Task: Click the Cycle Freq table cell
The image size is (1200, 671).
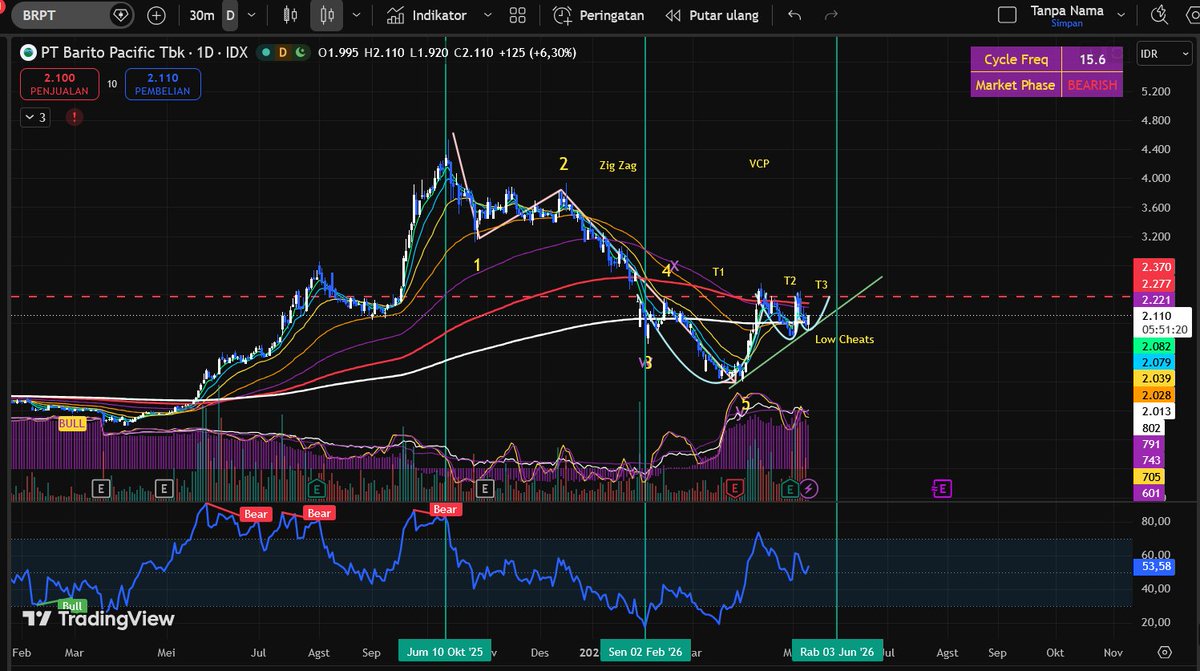Action: (1016, 60)
